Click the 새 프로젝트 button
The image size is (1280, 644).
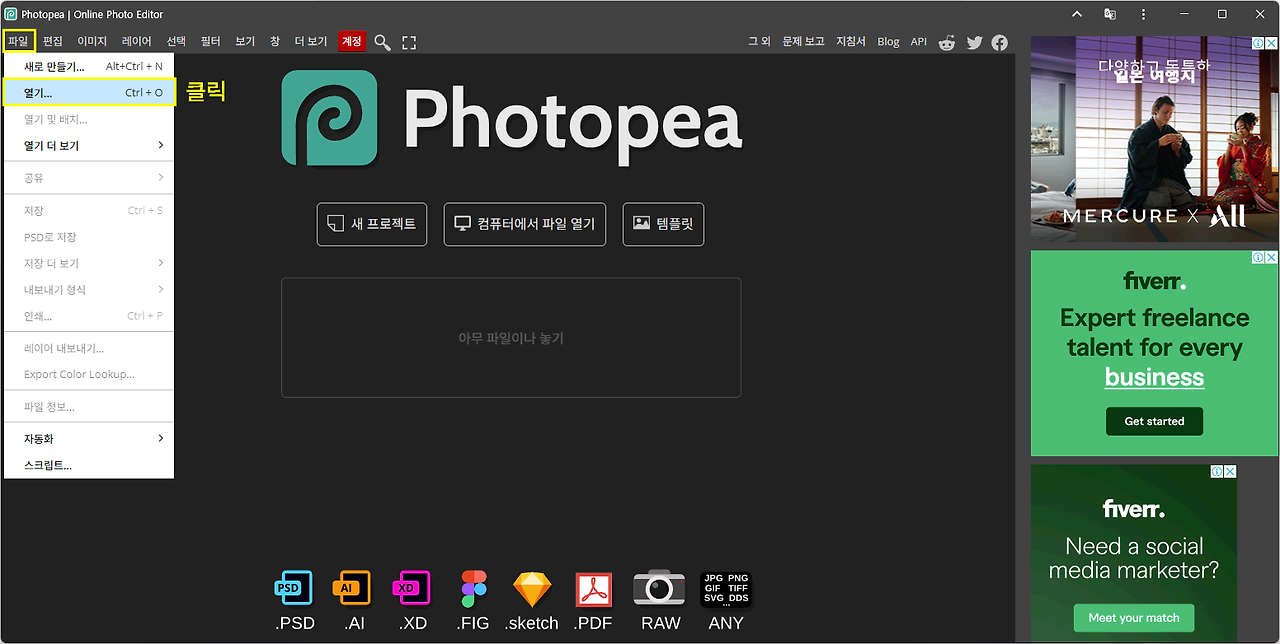[x=372, y=224]
